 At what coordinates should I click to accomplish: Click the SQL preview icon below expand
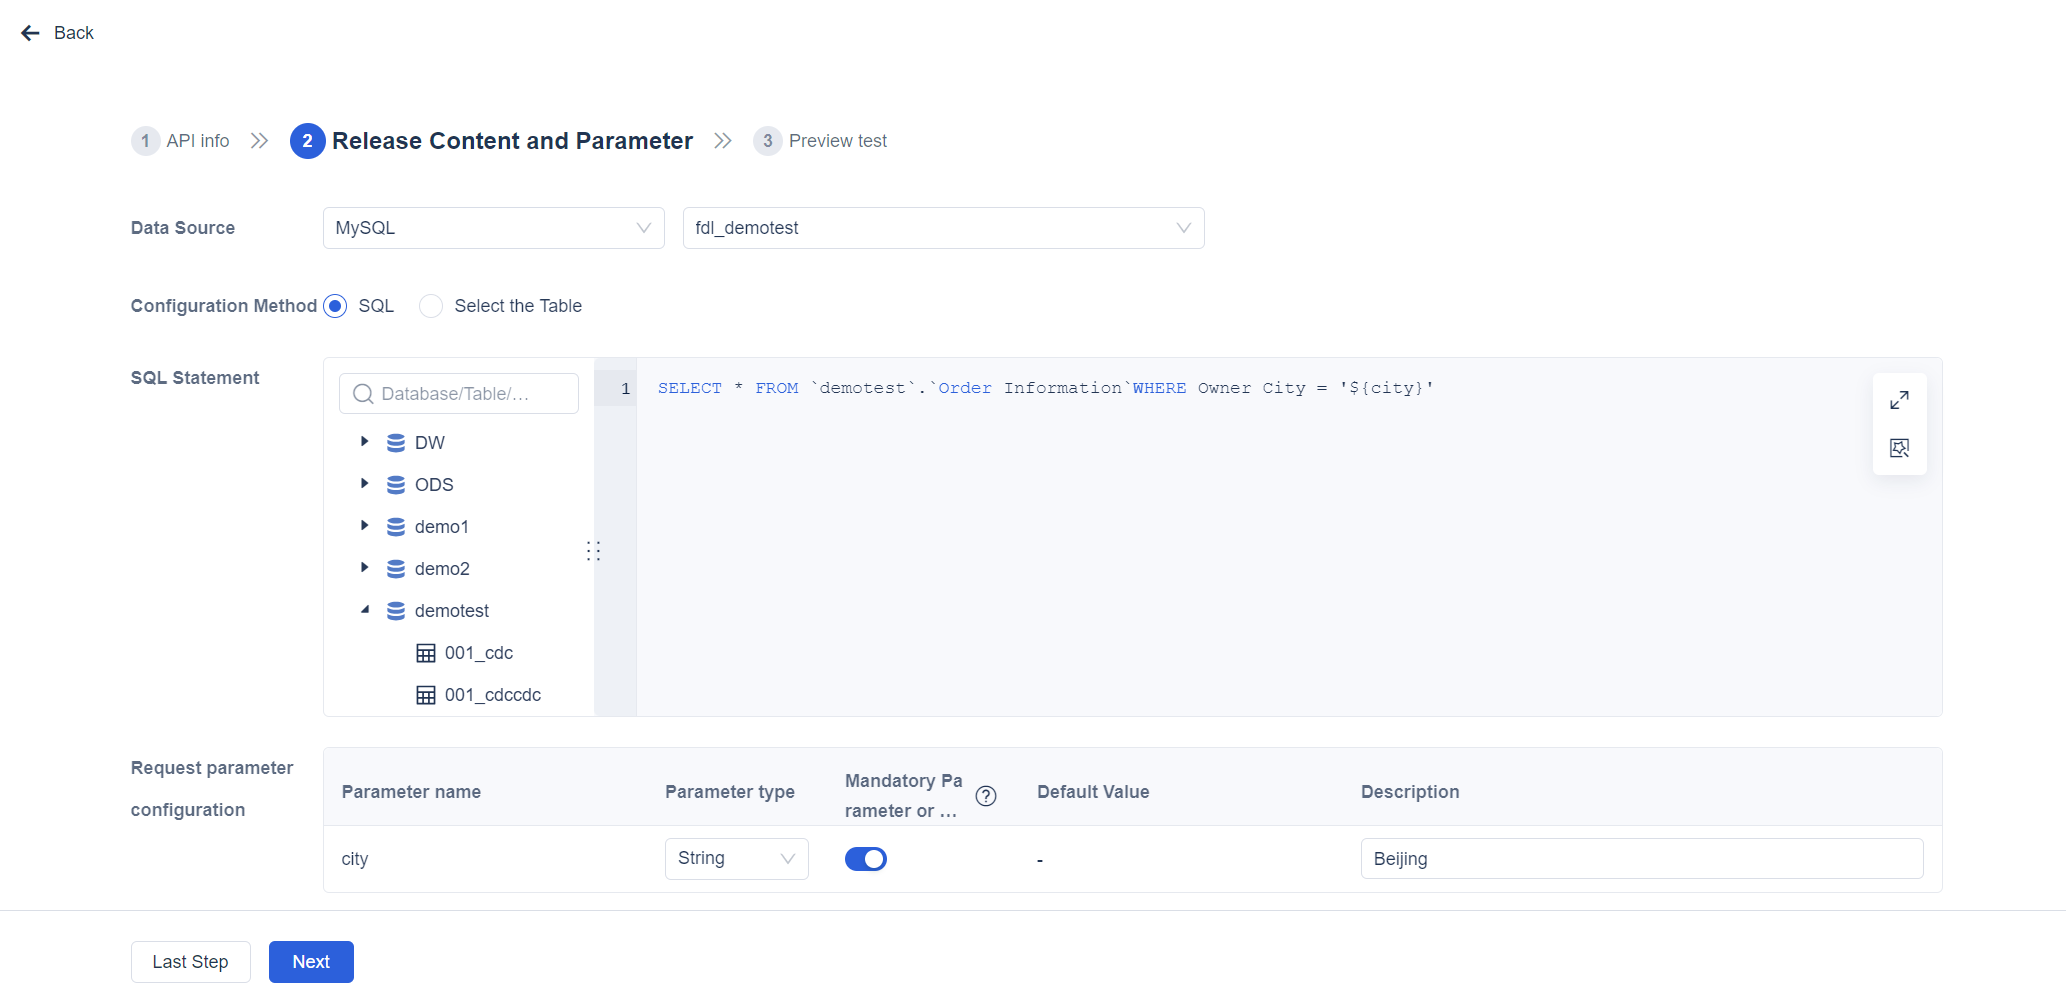click(x=1899, y=448)
